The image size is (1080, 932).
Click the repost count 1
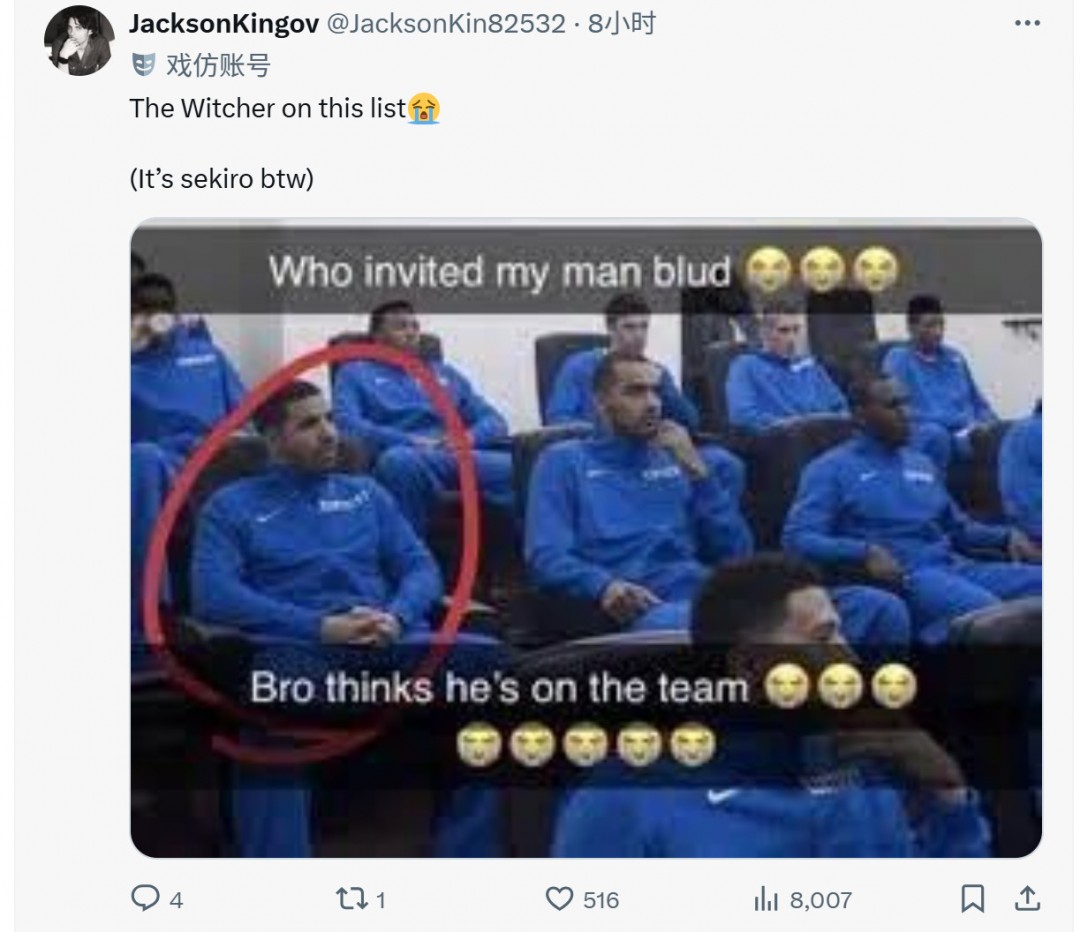coord(381,900)
